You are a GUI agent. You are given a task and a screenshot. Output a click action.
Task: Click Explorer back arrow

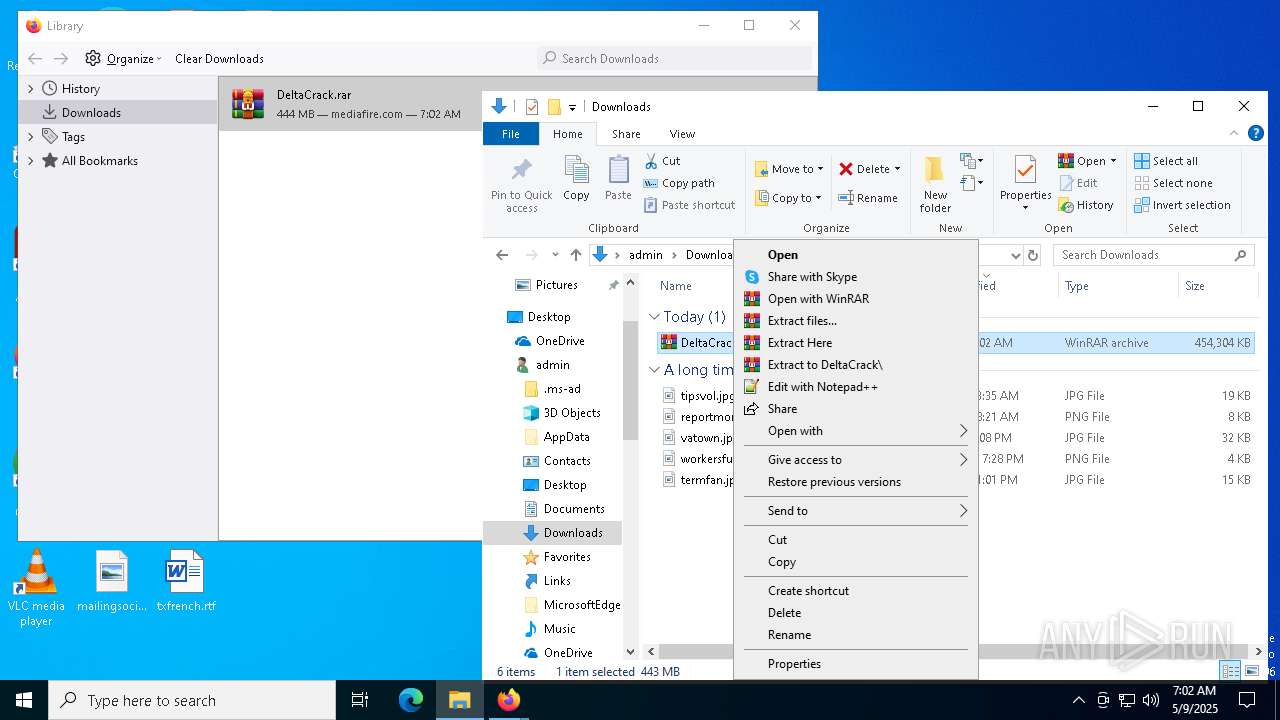click(502, 255)
